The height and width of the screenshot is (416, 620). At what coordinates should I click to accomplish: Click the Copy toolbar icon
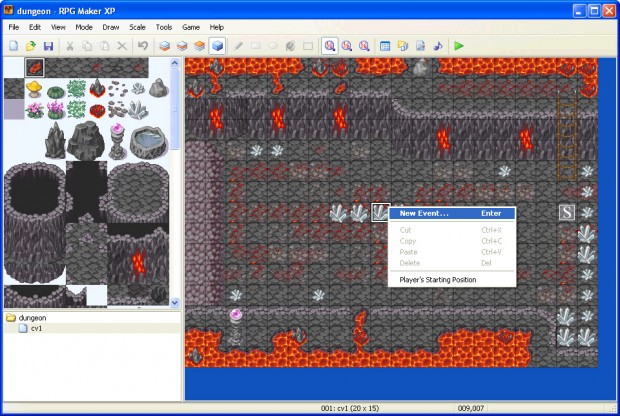click(x=87, y=46)
